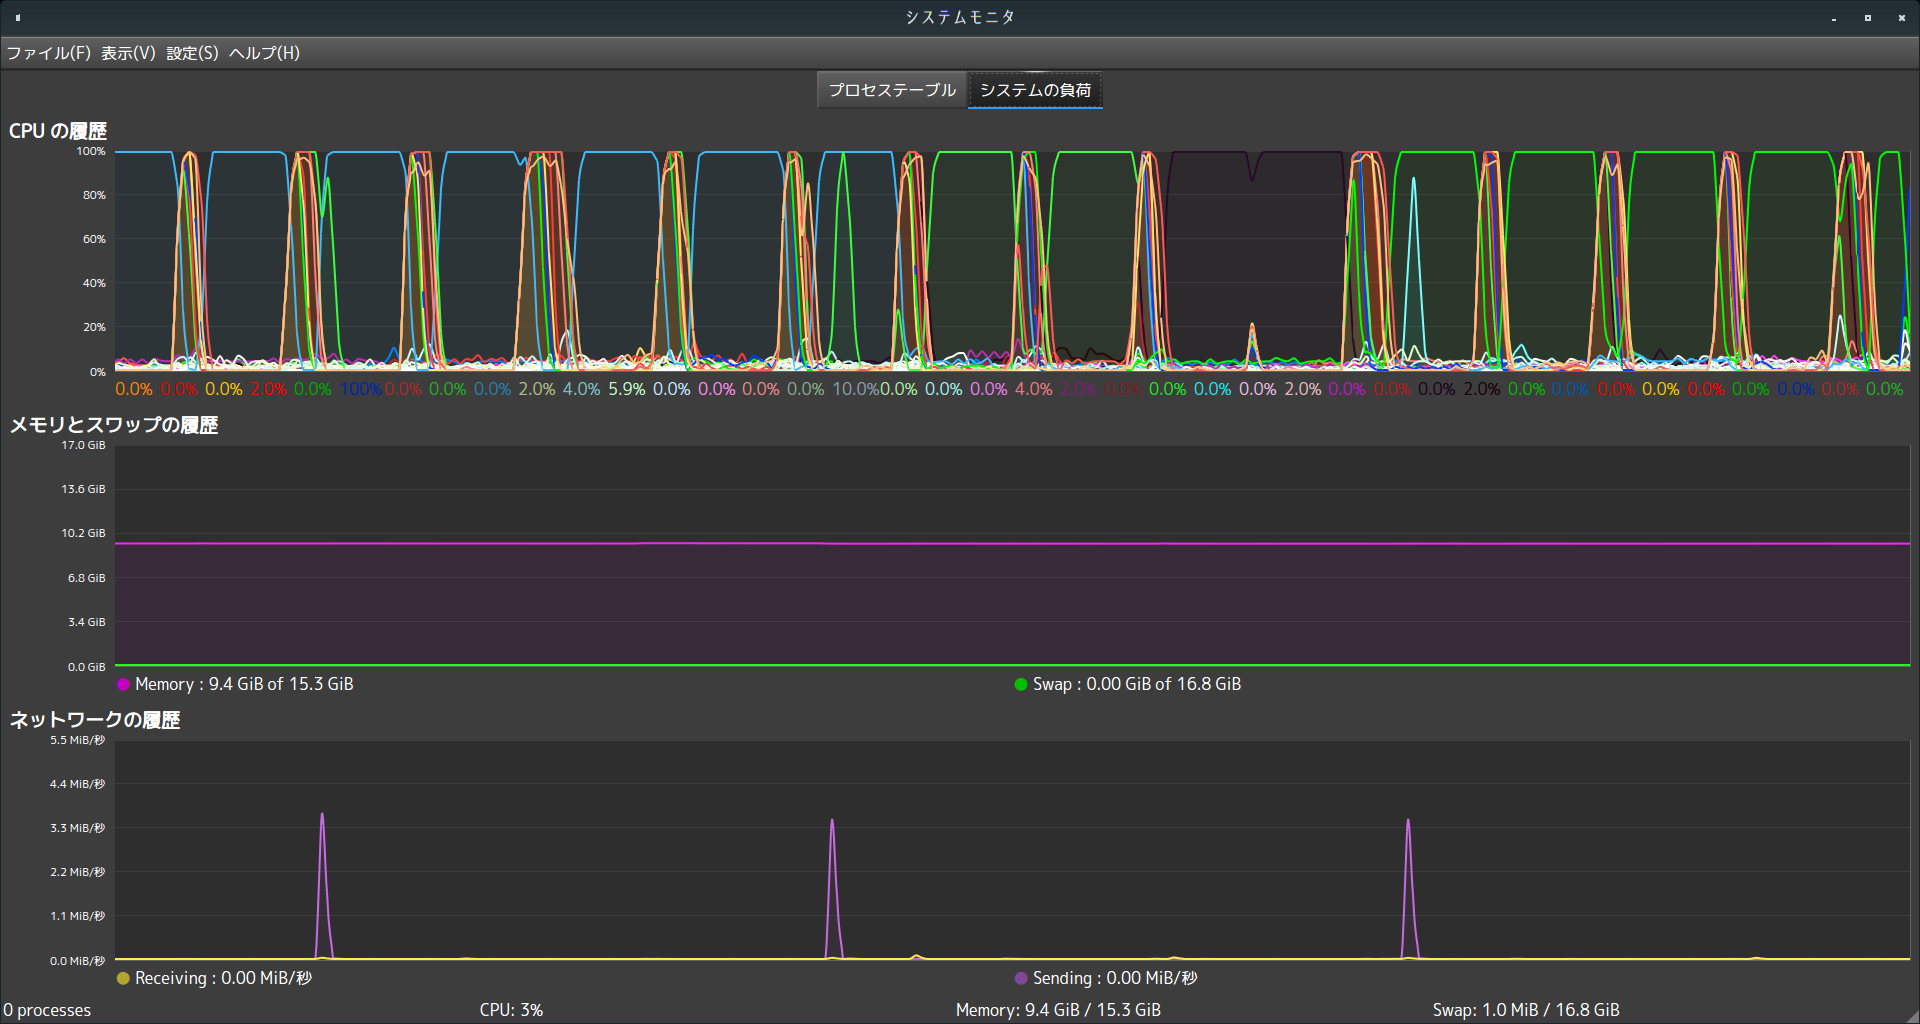This screenshot has width=1920, height=1024.
Task: Click 'Memory: 9.4 GiB / 15.3 GiB' status entry
Action: 1058,1010
